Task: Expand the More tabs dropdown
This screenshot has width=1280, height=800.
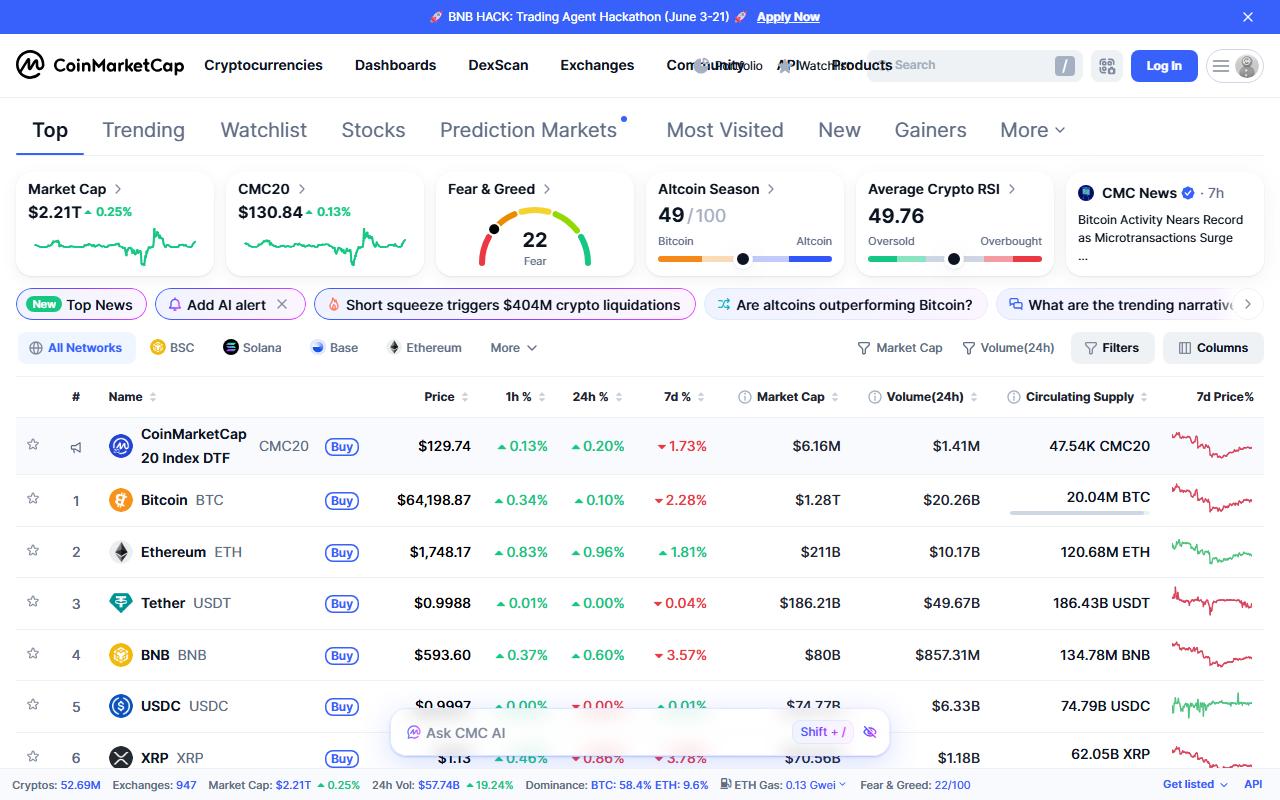Action: click(1033, 130)
